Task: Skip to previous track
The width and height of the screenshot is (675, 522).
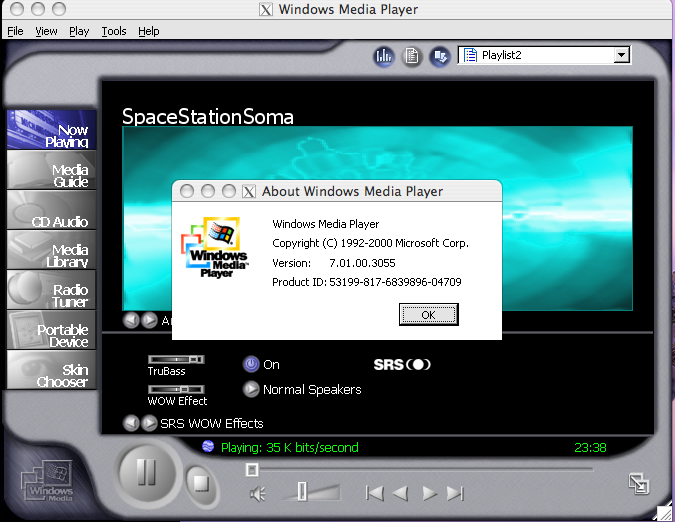Action: coord(375,493)
